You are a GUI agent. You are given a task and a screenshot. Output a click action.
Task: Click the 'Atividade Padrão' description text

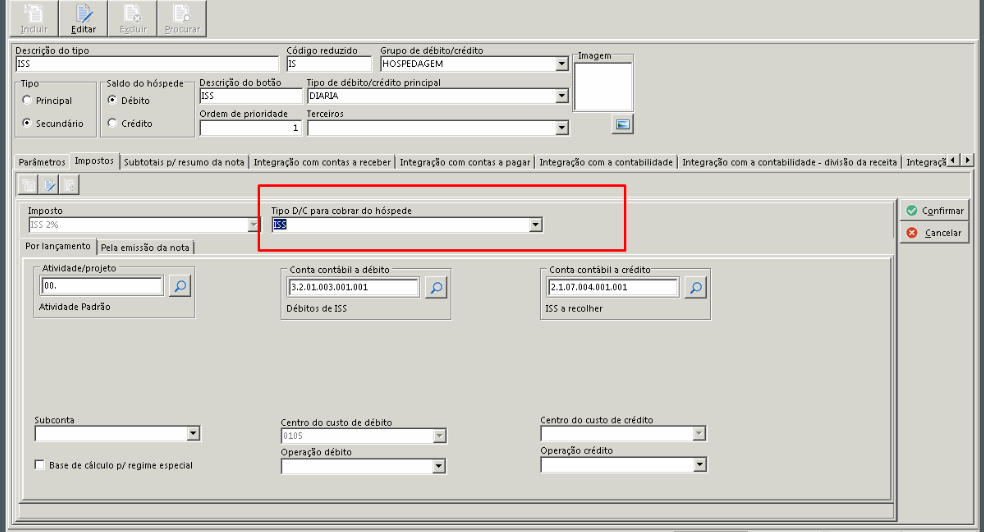tap(75, 307)
